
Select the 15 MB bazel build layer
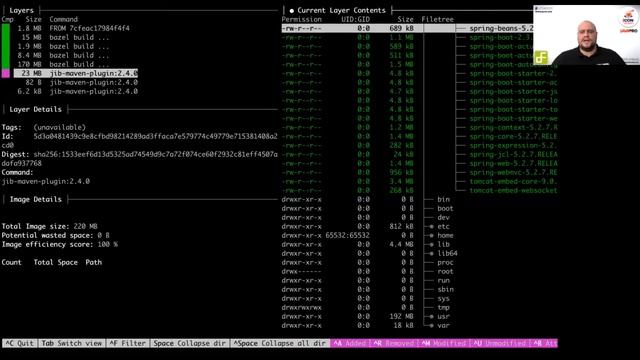click(x=63, y=37)
